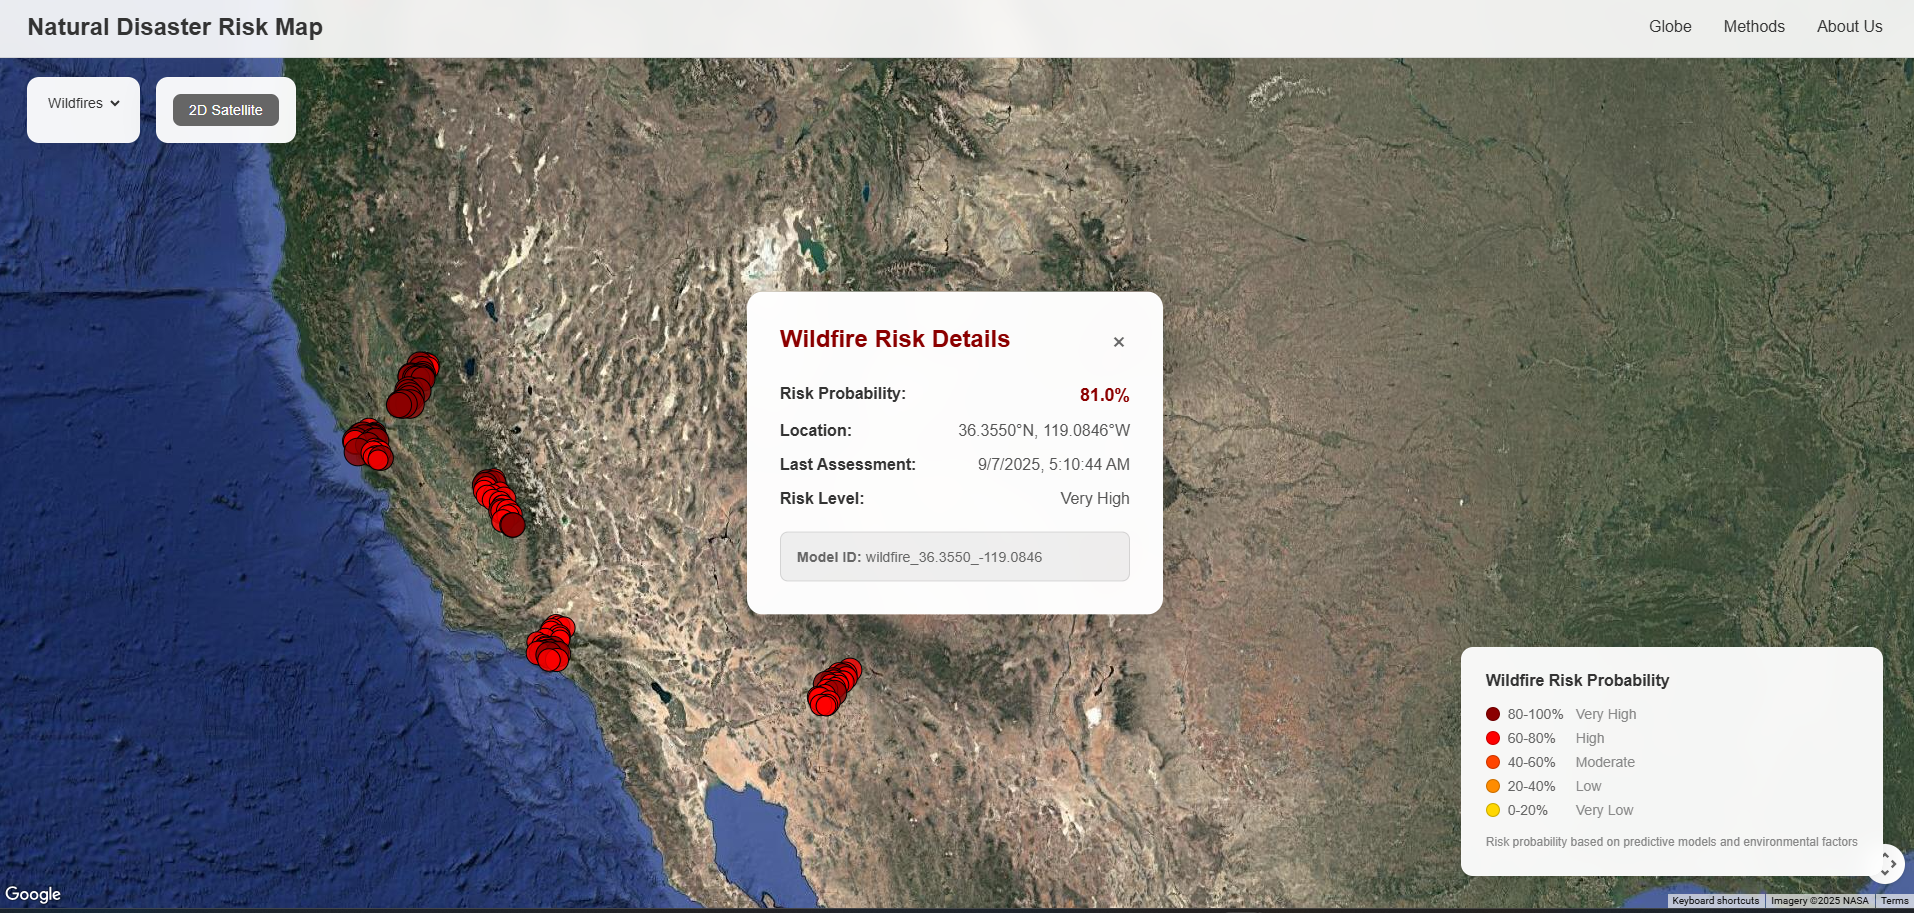Click the orange 20-40% legend swatch
This screenshot has width=1914, height=913.
pos(1493,786)
